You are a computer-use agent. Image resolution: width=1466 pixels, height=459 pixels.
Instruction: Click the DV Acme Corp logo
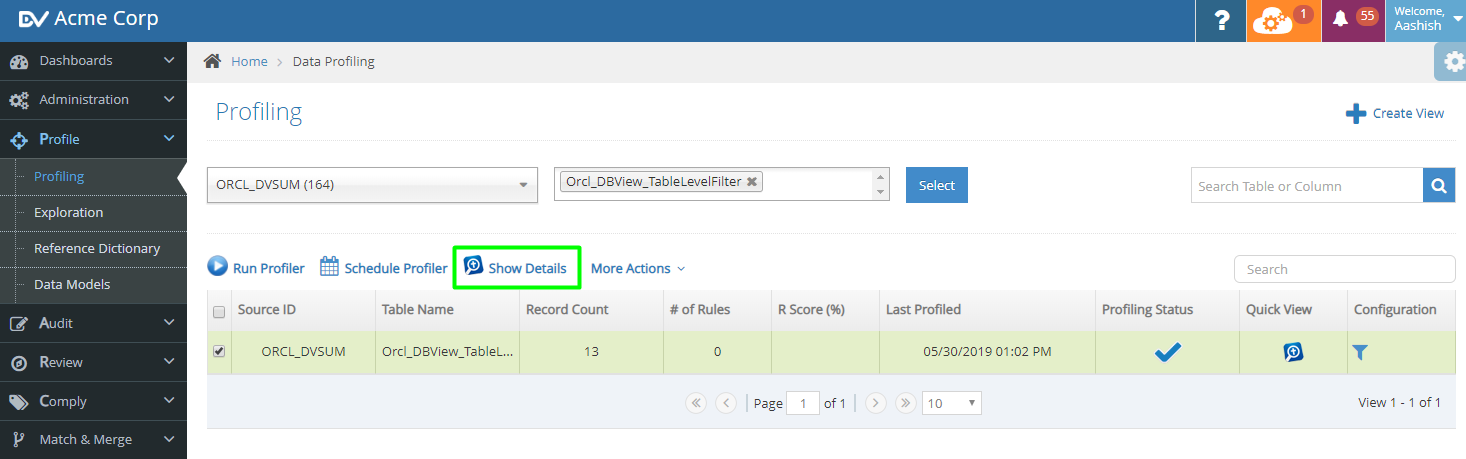[x=88, y=19]
